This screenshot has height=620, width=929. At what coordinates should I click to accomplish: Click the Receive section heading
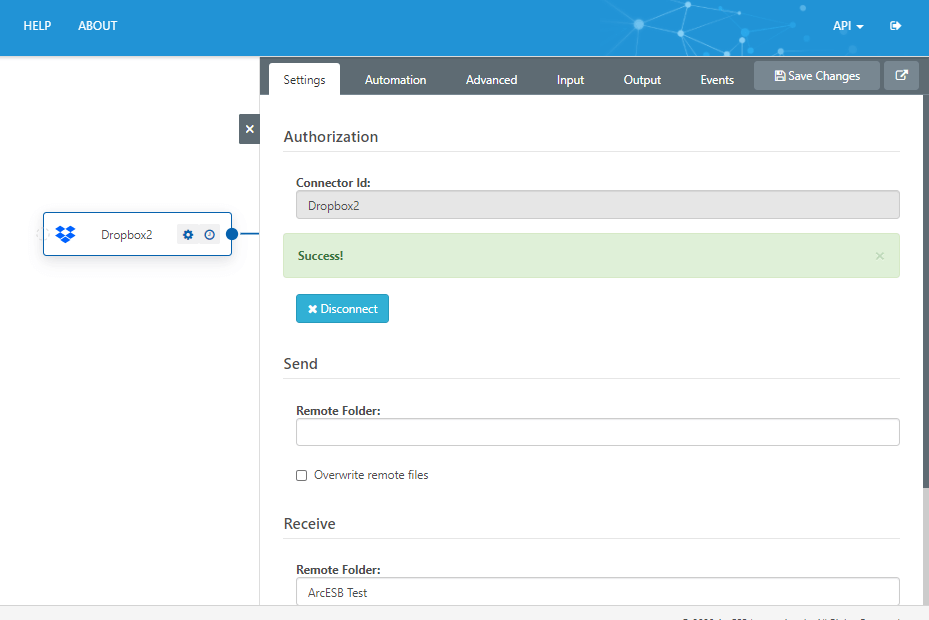pos(309,524)
